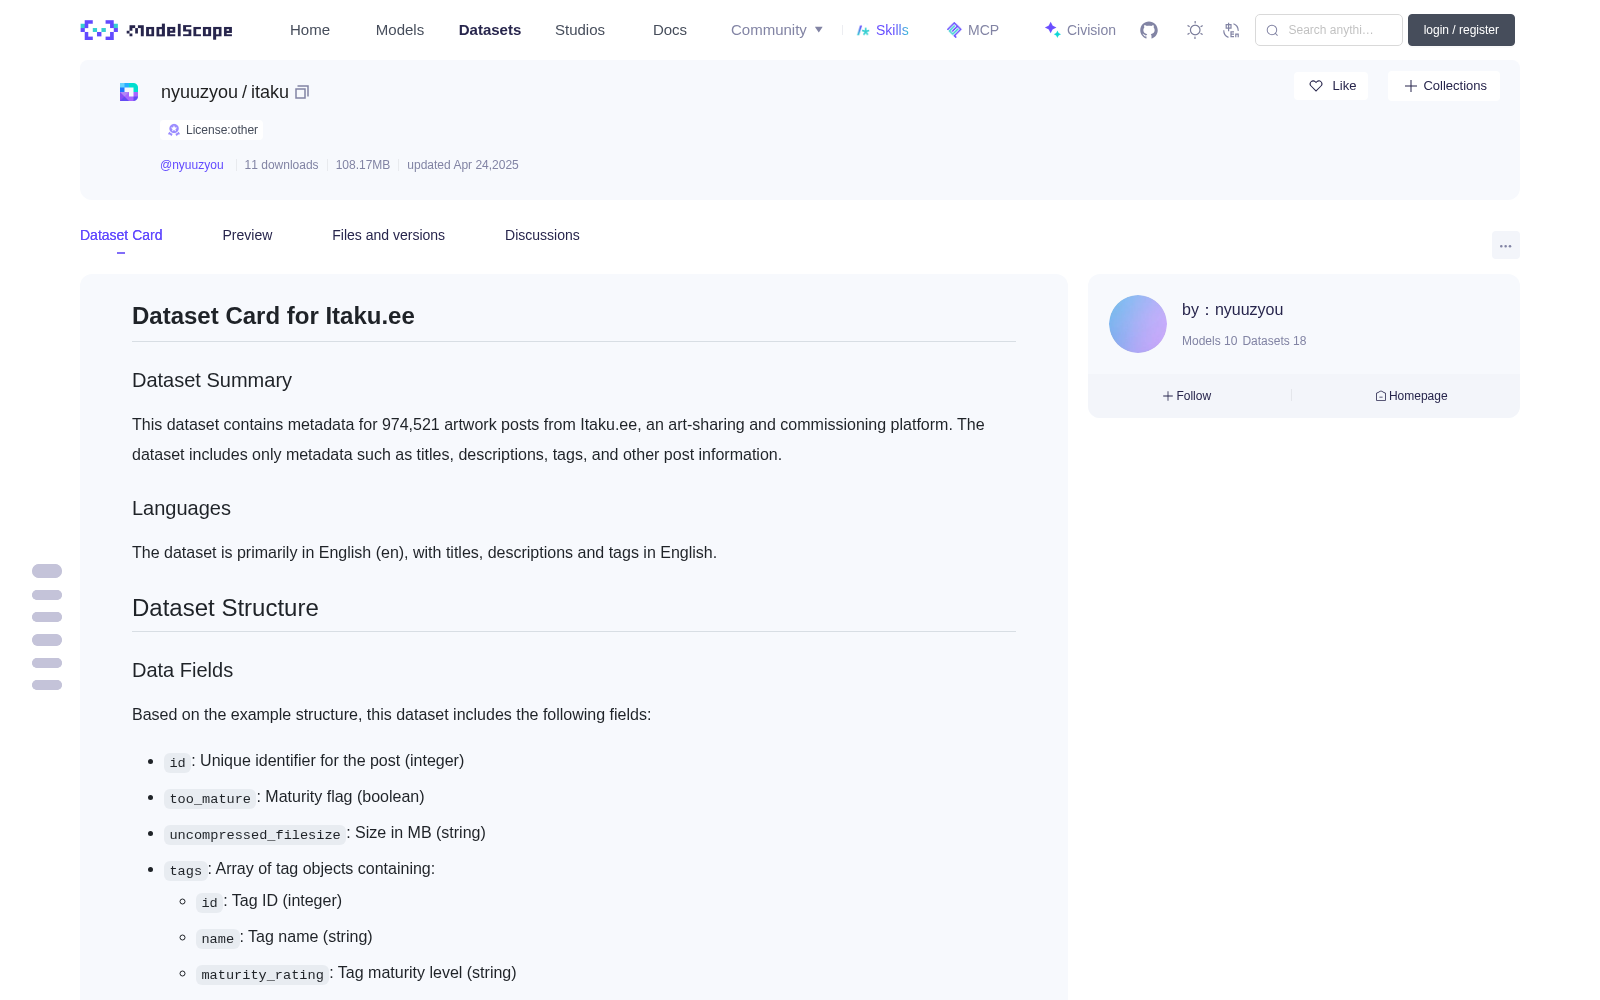Expand the Community dropdown menu
This screenshot has width=1600, height=1000.
[x=777, y=30]
